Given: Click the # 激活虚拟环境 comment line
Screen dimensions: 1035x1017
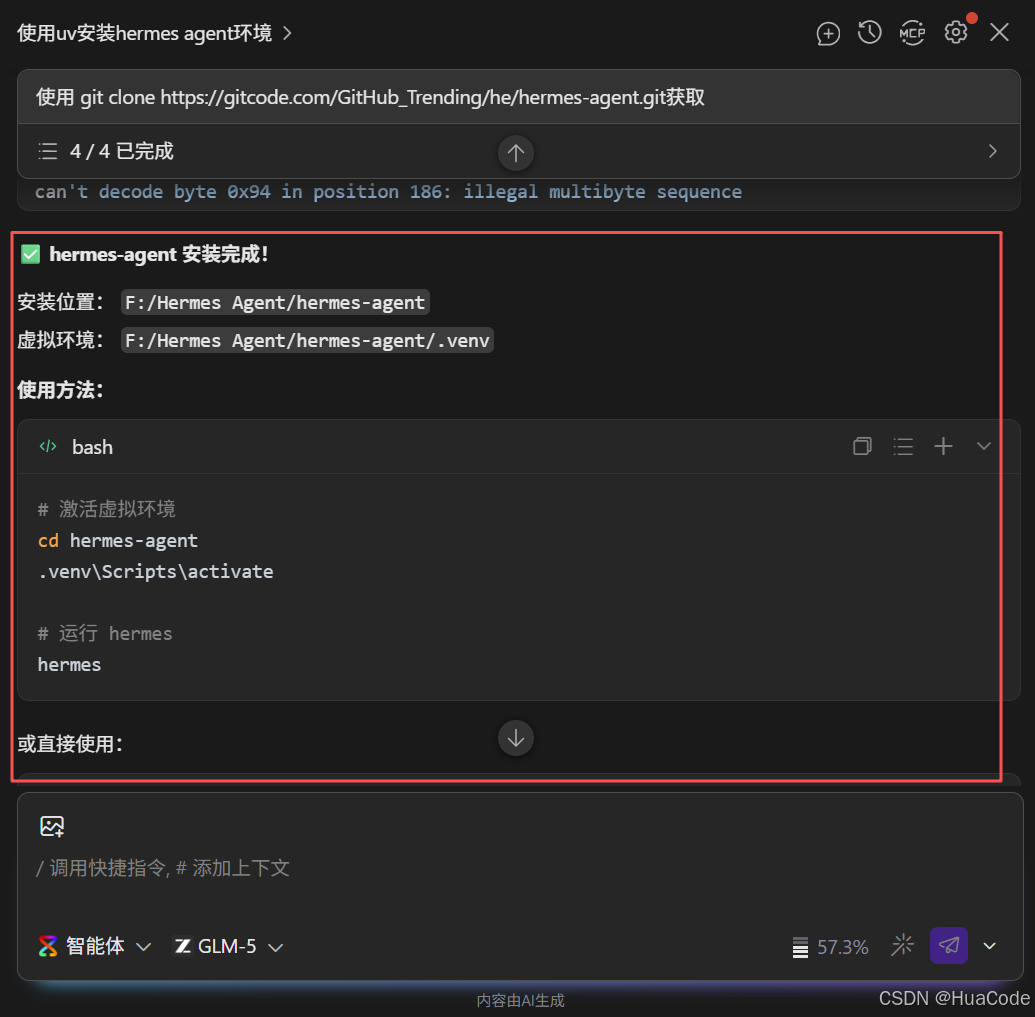Looking at the screenshot, I should [x=106, y=509].
